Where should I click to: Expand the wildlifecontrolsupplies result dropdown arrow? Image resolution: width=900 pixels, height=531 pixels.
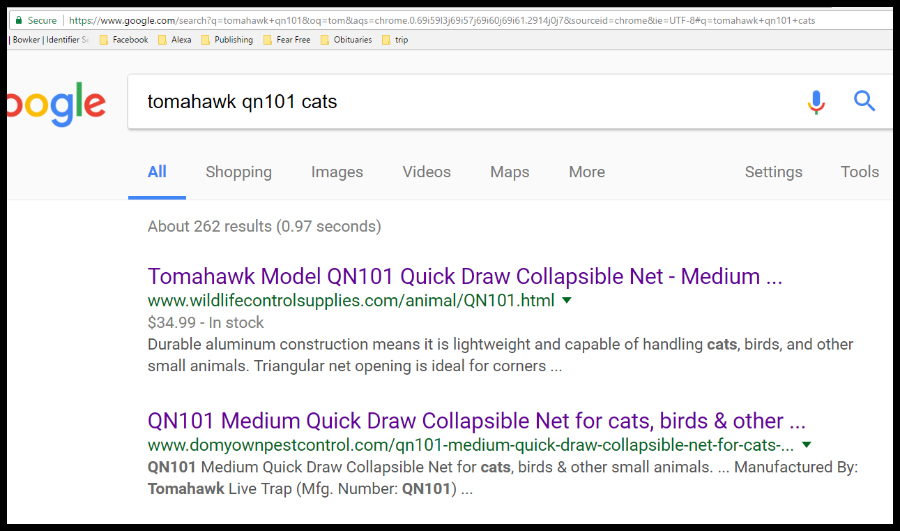pyautogui.click(x=567, y=300)
